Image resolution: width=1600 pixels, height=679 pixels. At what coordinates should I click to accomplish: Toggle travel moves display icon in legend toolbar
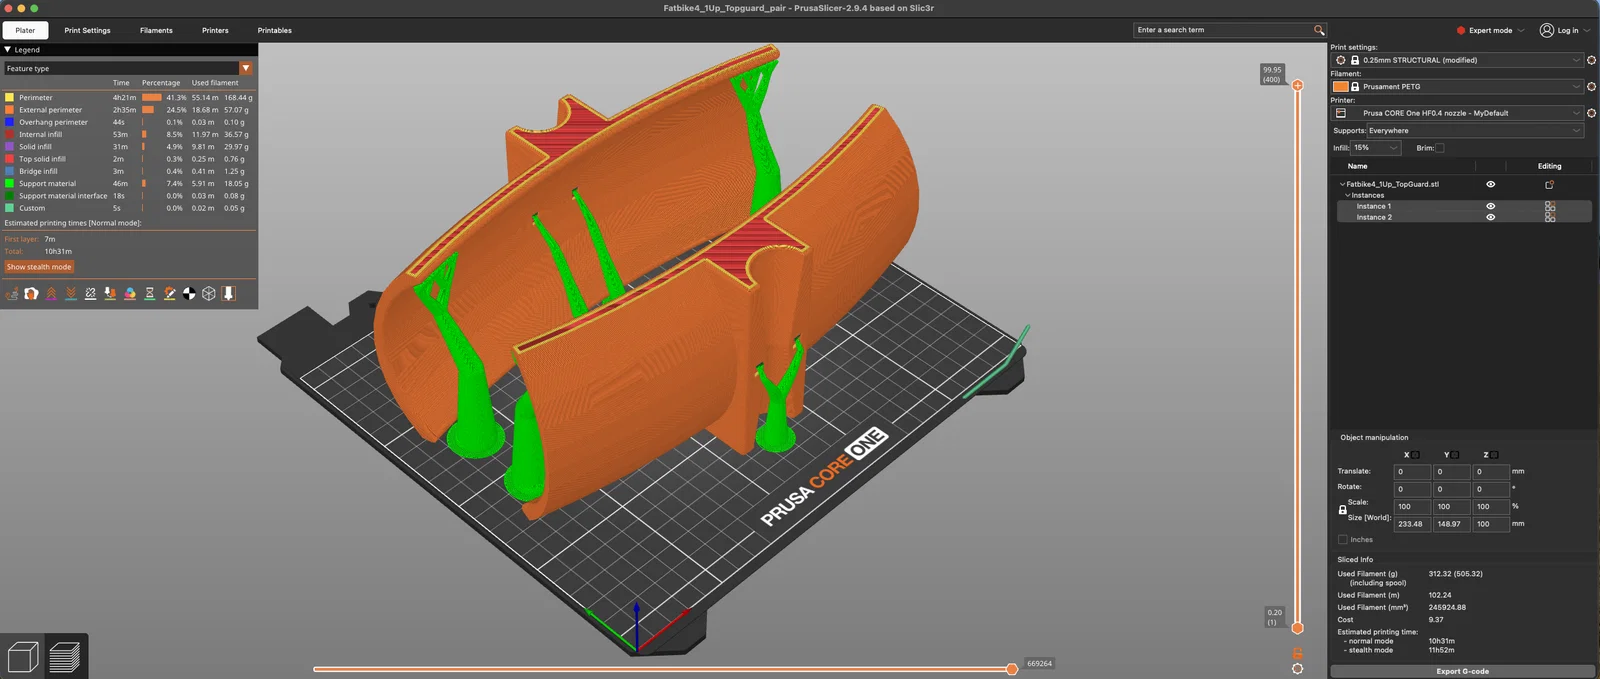pyautogui.click(x=12, y=294)
